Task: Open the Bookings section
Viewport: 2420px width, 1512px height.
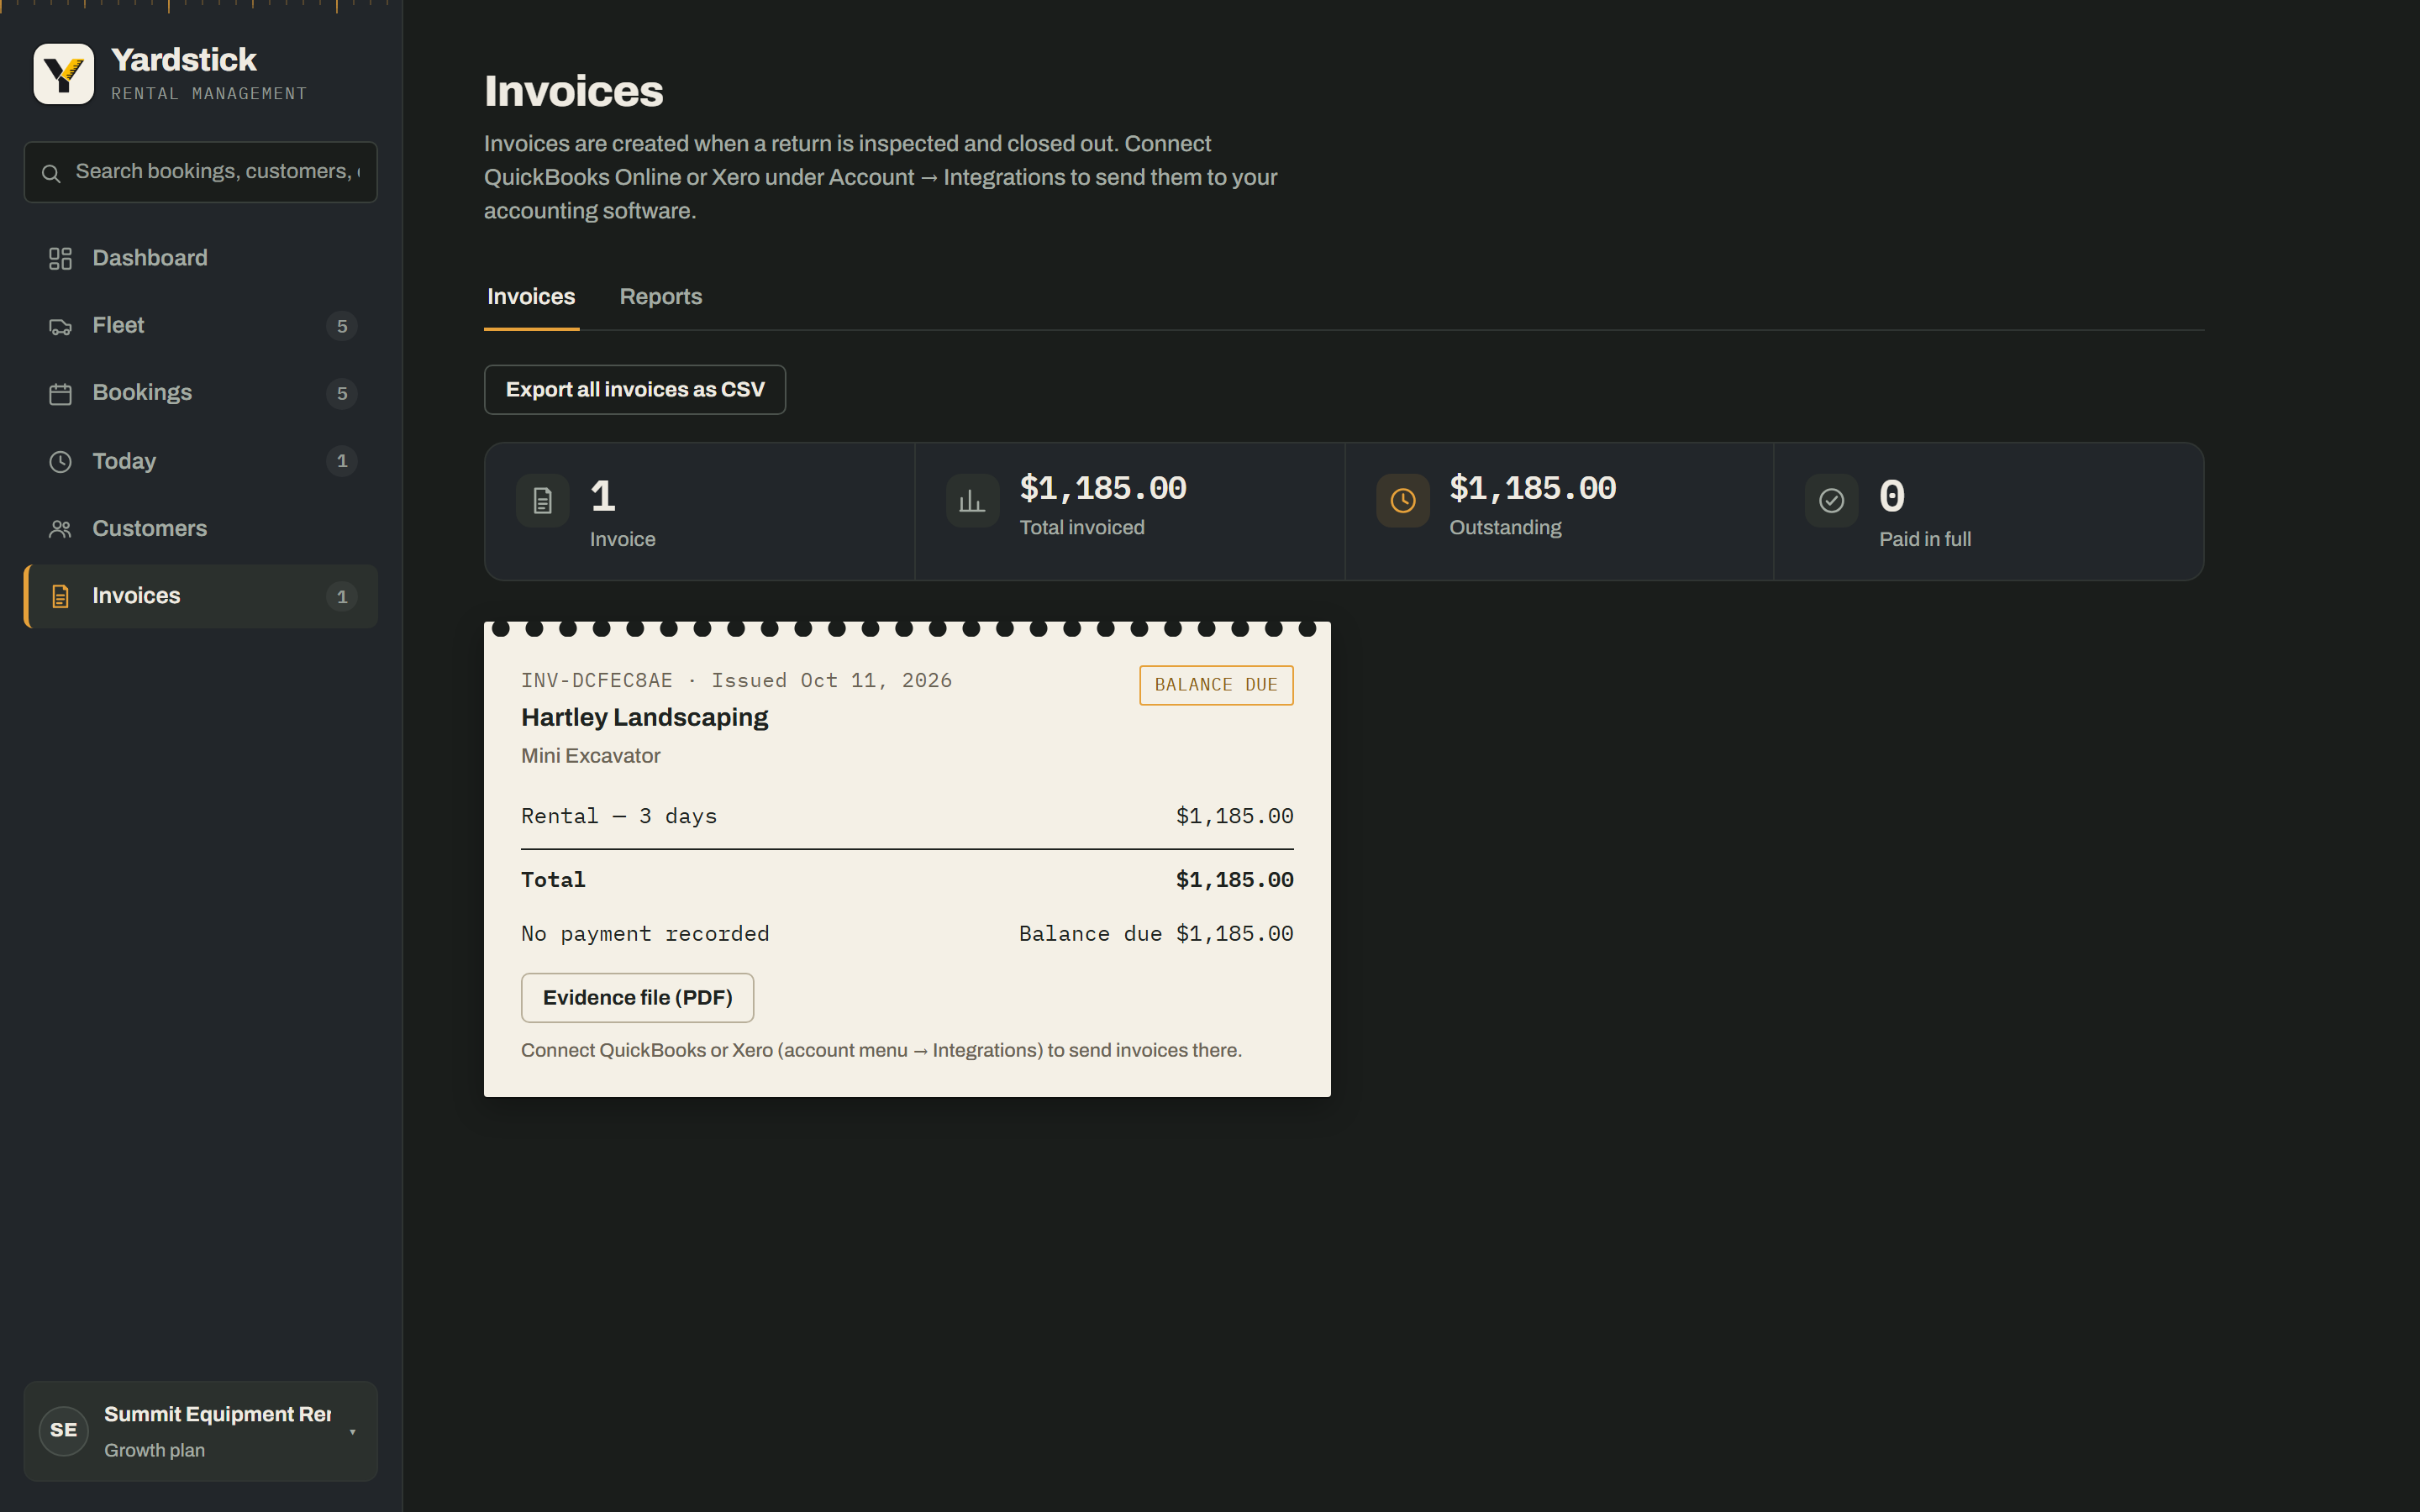Action: (x=200, y=393)
